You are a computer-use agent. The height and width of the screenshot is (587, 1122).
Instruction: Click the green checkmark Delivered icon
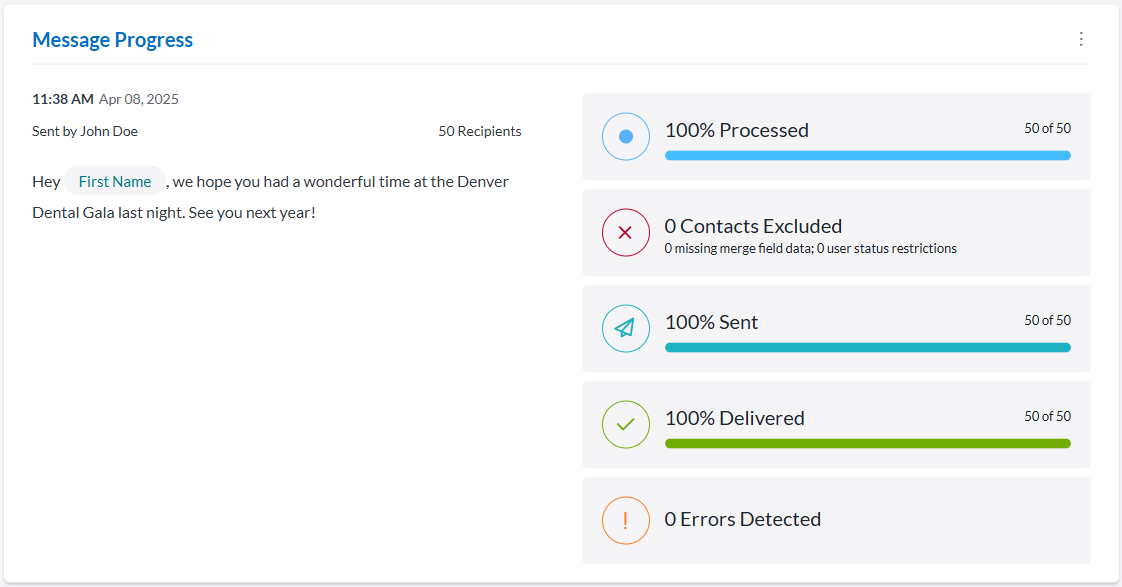coord(626,425)
